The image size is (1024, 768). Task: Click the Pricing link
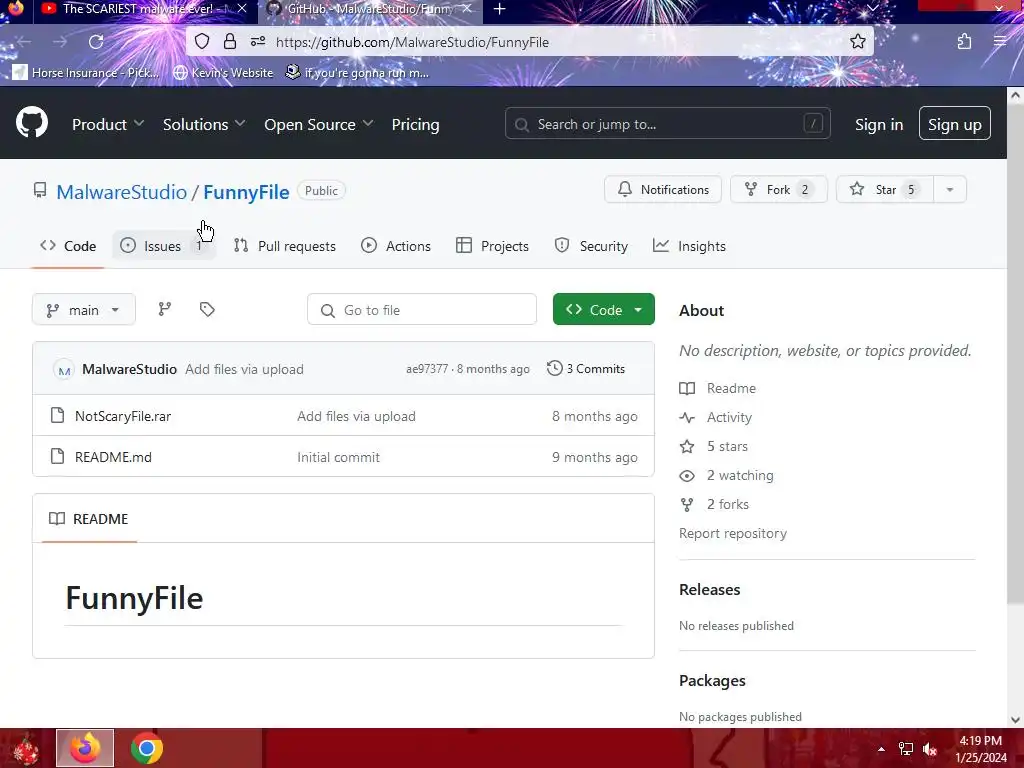tap(415, 124)
